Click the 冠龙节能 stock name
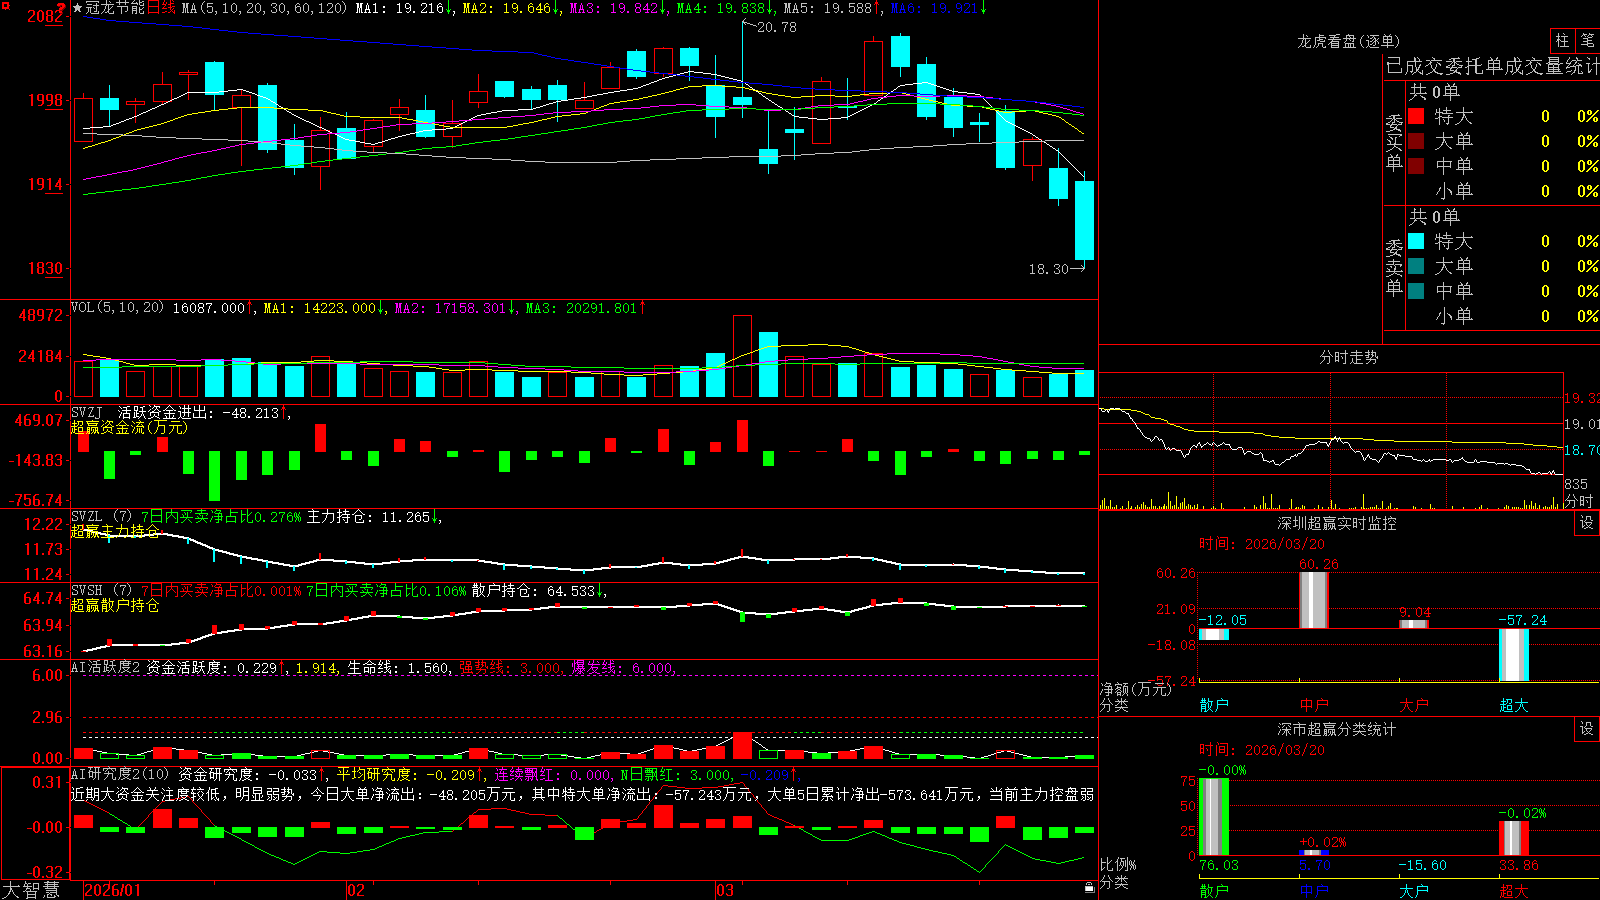 [x=115, y=8]
